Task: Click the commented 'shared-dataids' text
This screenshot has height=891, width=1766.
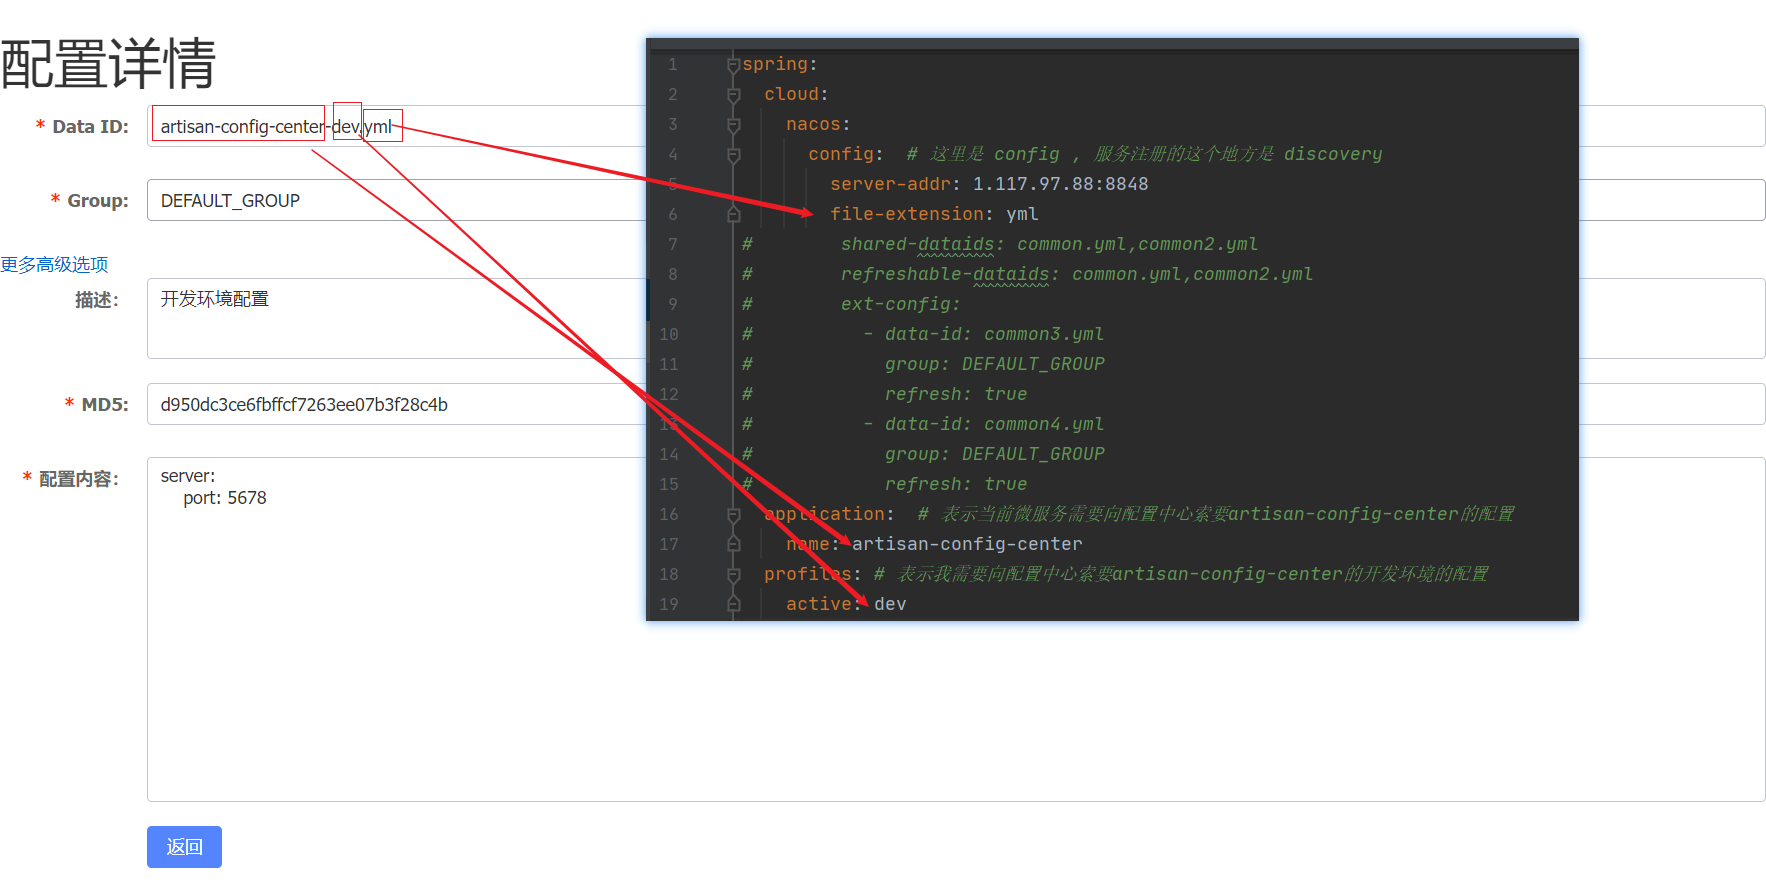Action: click(917, 244)
